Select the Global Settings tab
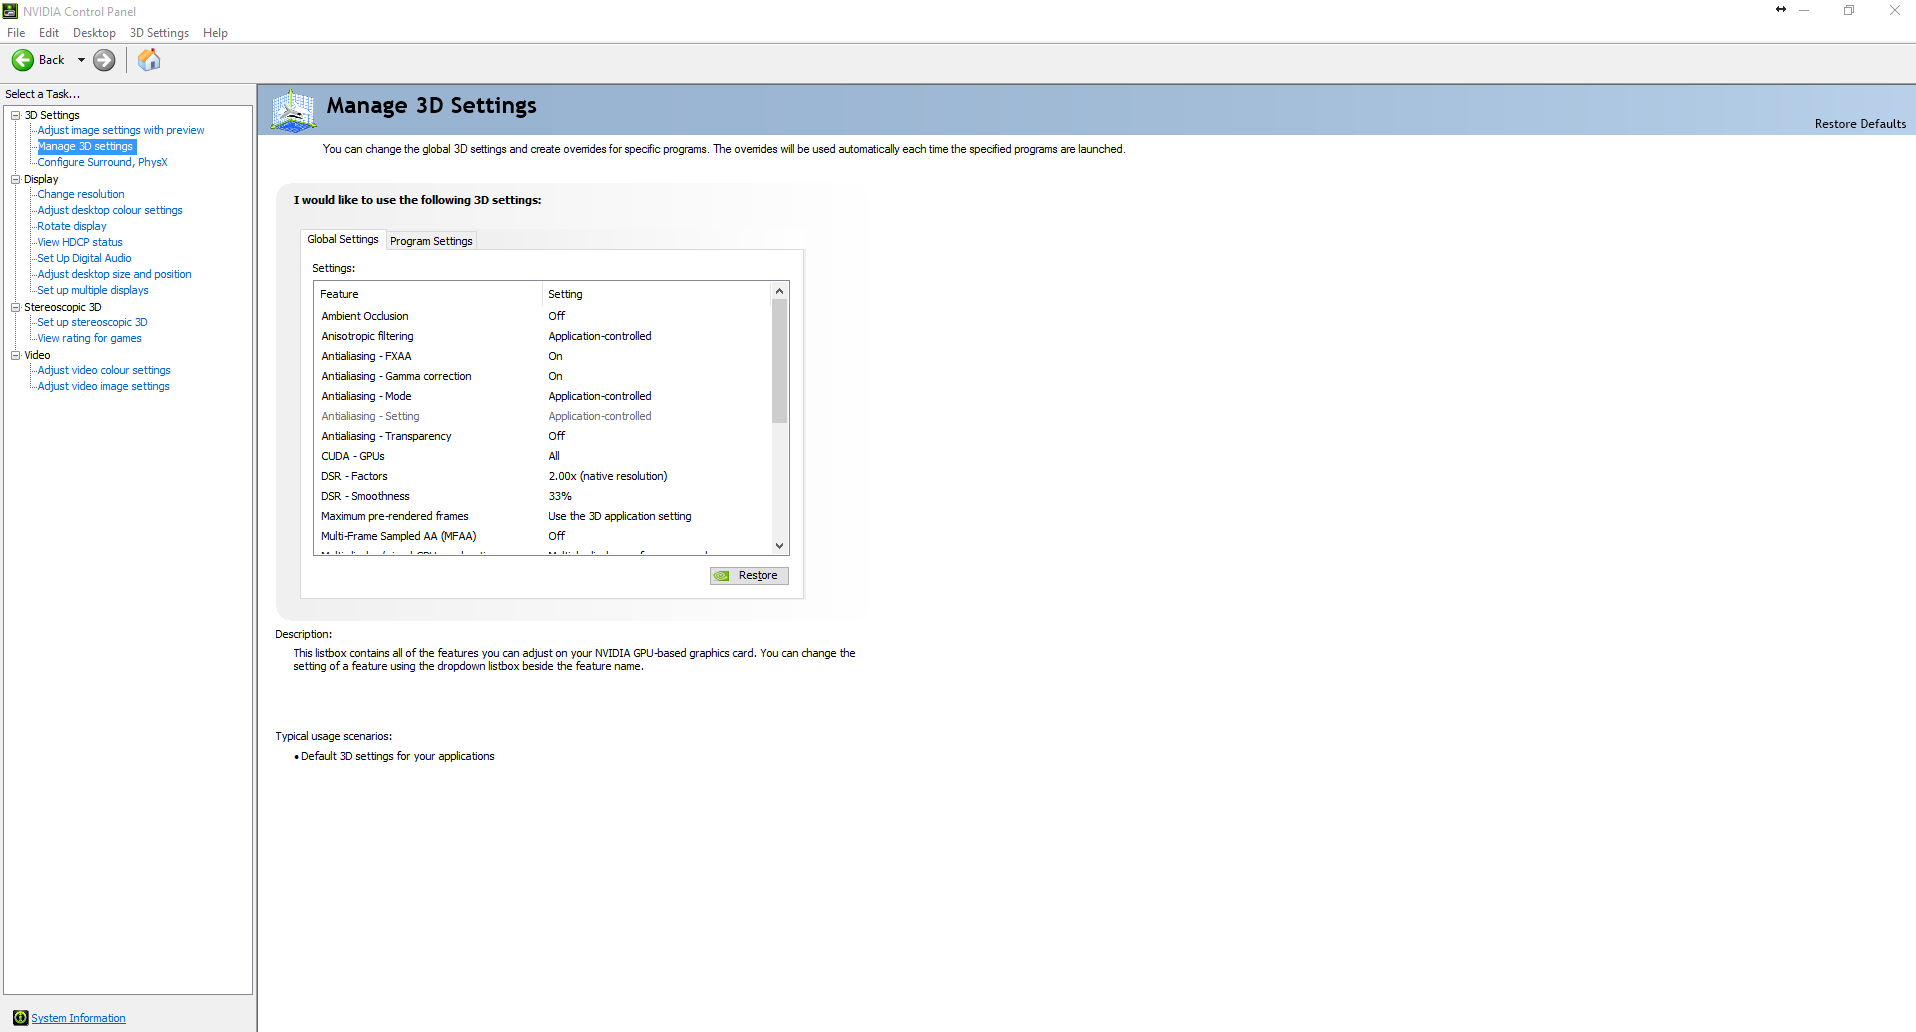This screenshot has width=1916, height=1032. pos(343,239)
